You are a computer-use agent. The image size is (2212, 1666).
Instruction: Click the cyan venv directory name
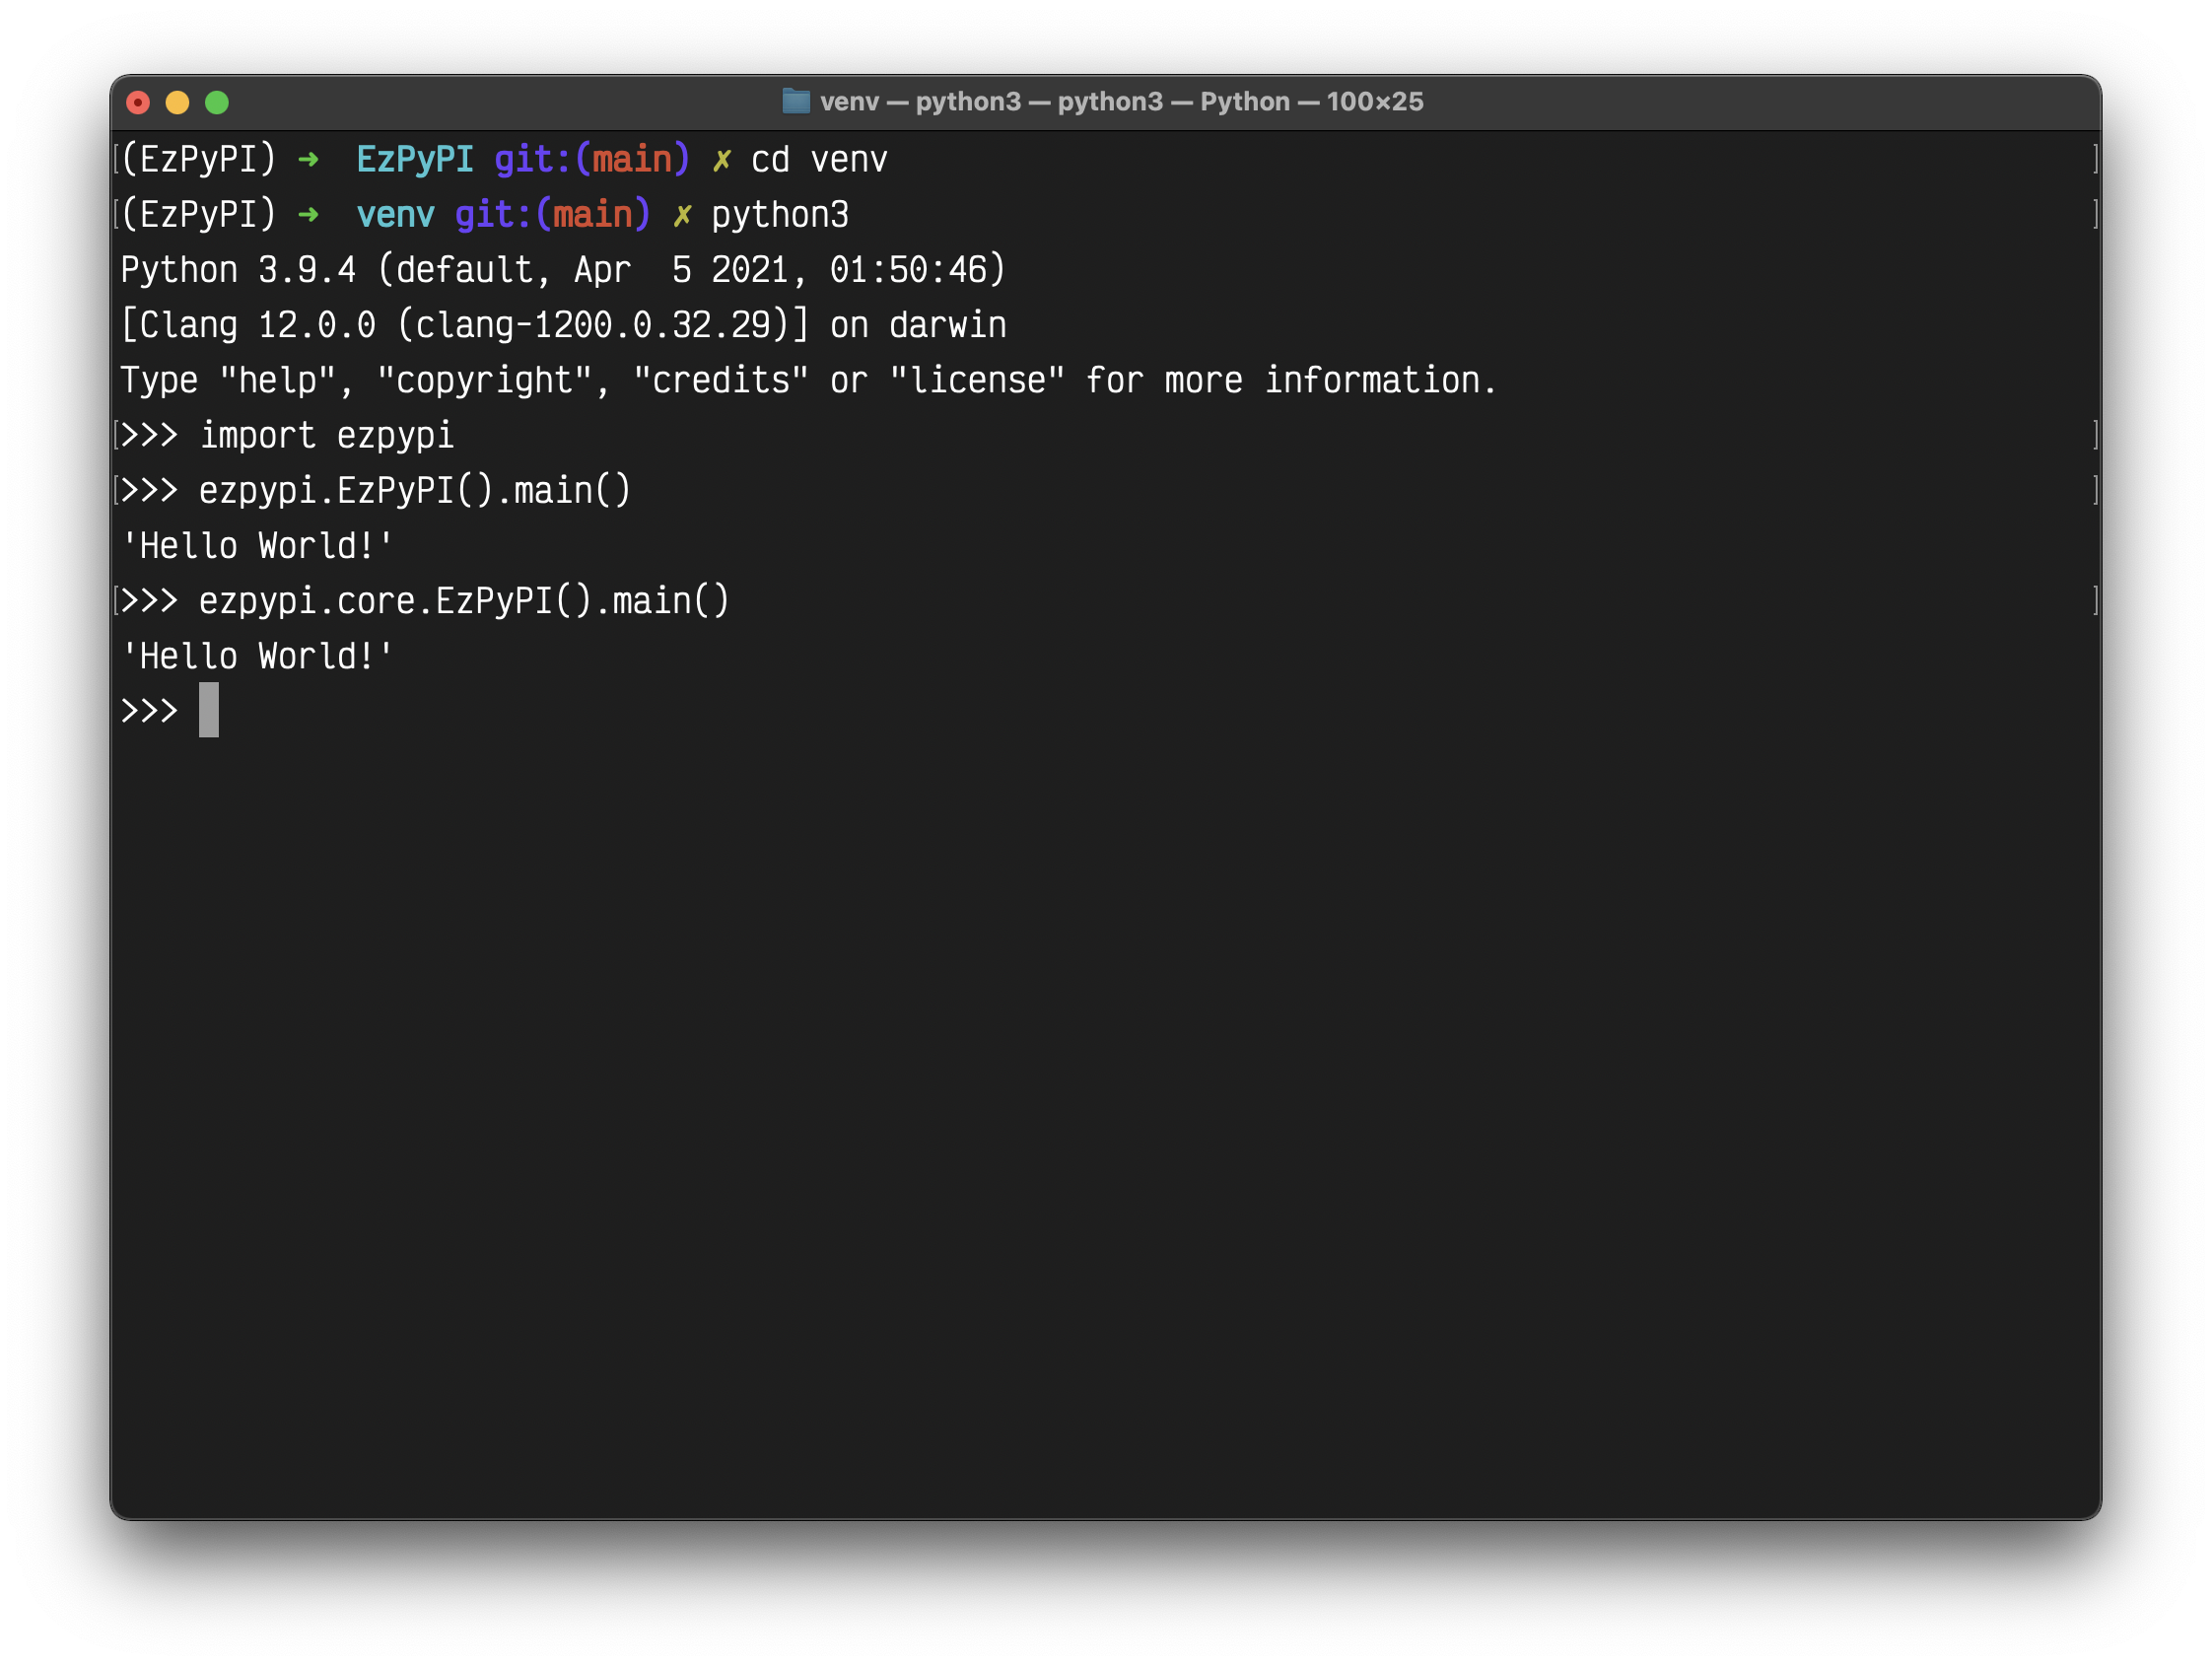click(x=395, y=215)
